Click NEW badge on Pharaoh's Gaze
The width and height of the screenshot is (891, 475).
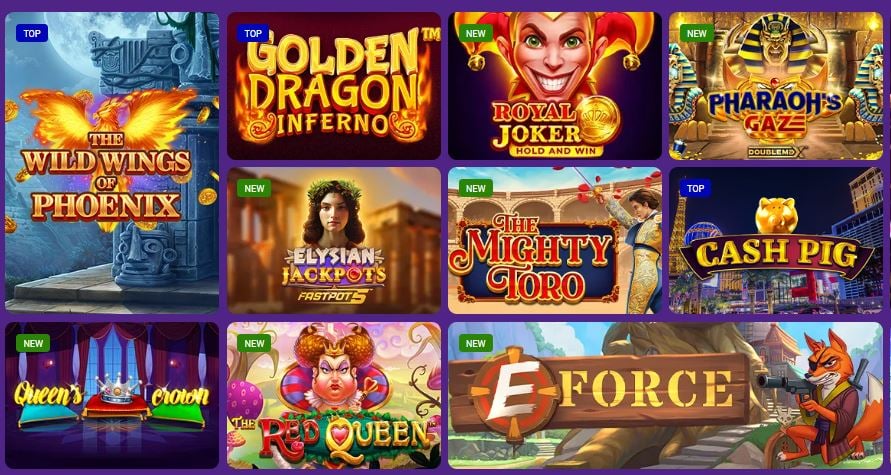click(x=697, y=34)
